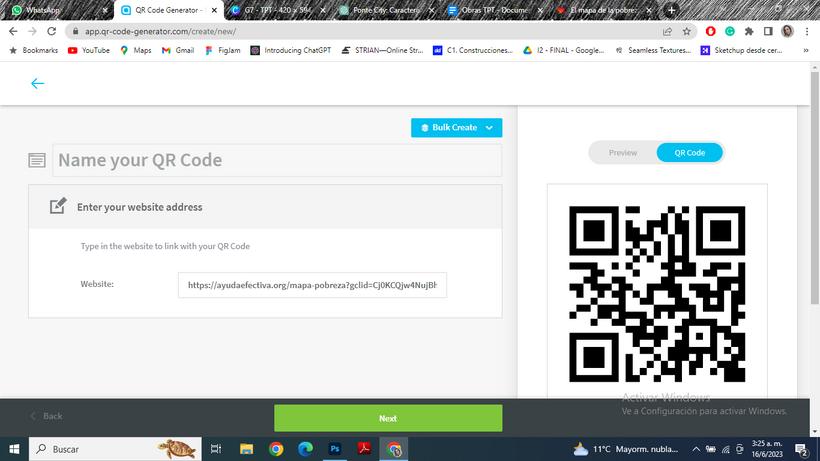Open the I2 - FINAL Google bookmark
The height and width of the screenshot is (461, 820).
(x=564, y=50)
